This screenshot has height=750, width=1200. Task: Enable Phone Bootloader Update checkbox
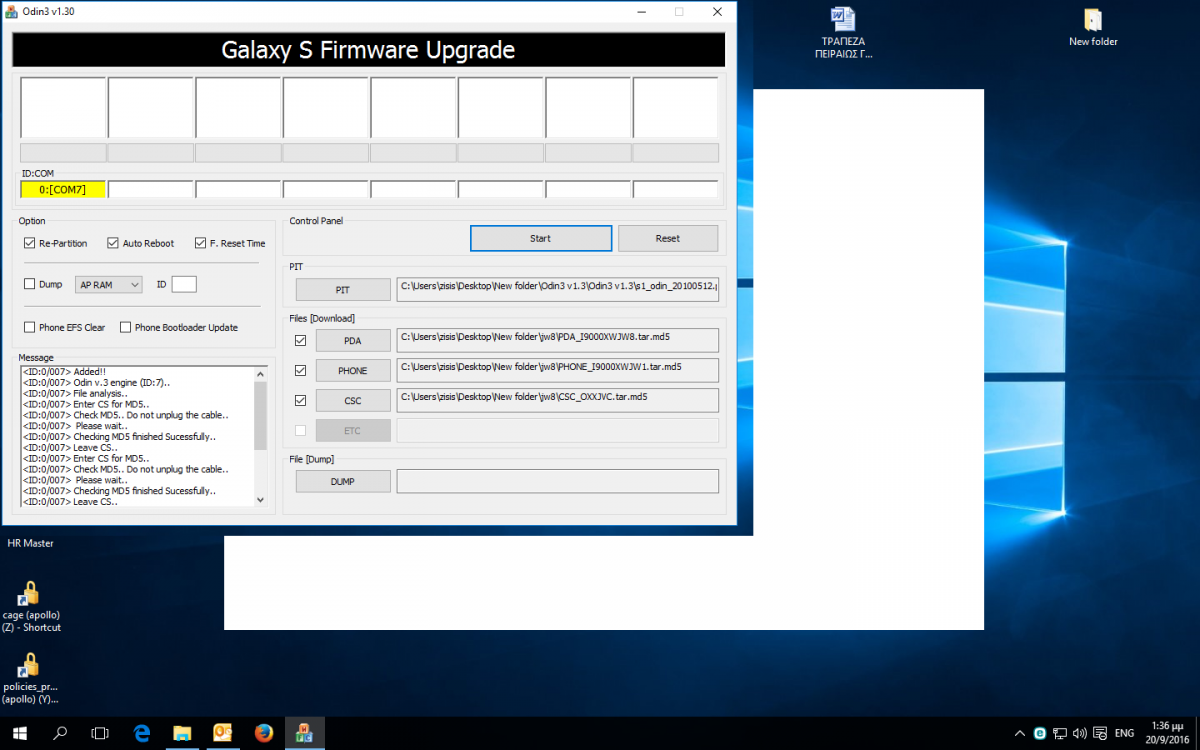coord(126,327)
